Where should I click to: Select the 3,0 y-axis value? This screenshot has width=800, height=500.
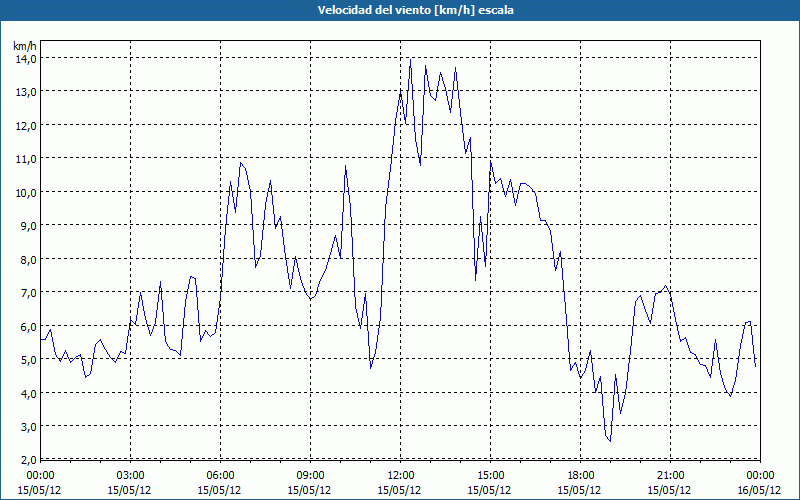coord(28,427)
